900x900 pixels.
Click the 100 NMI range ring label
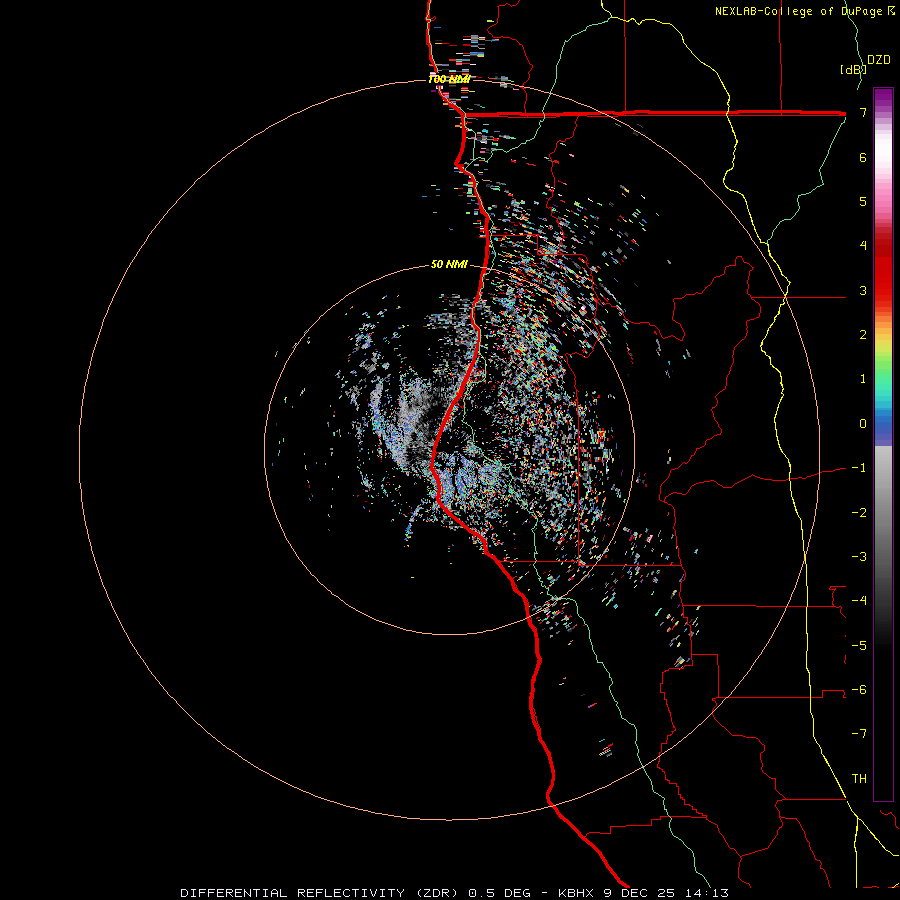pos(449,79)
